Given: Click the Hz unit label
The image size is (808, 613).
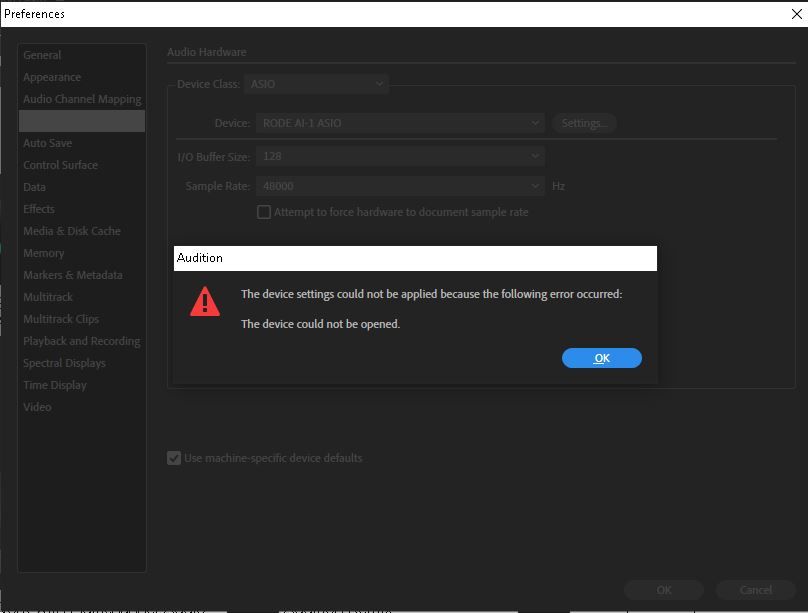Looking at the screenshot, I should [x=559, y=186].
